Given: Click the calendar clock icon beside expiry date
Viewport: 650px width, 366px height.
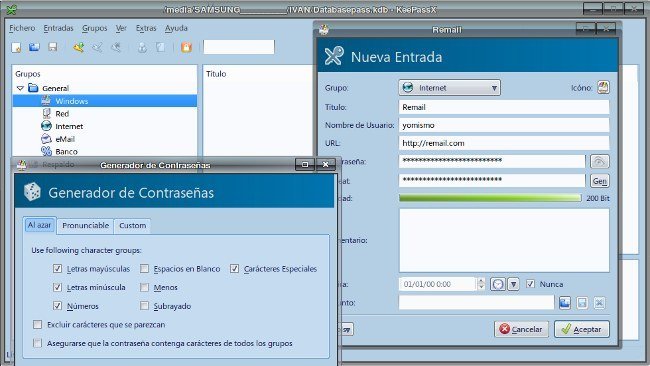Looking at the screenshot, I should [x=498, y=284].
